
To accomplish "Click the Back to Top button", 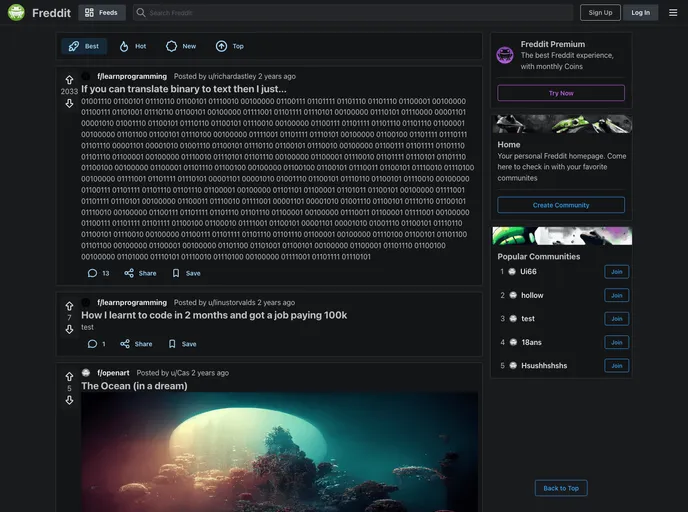I will point(561,488).
